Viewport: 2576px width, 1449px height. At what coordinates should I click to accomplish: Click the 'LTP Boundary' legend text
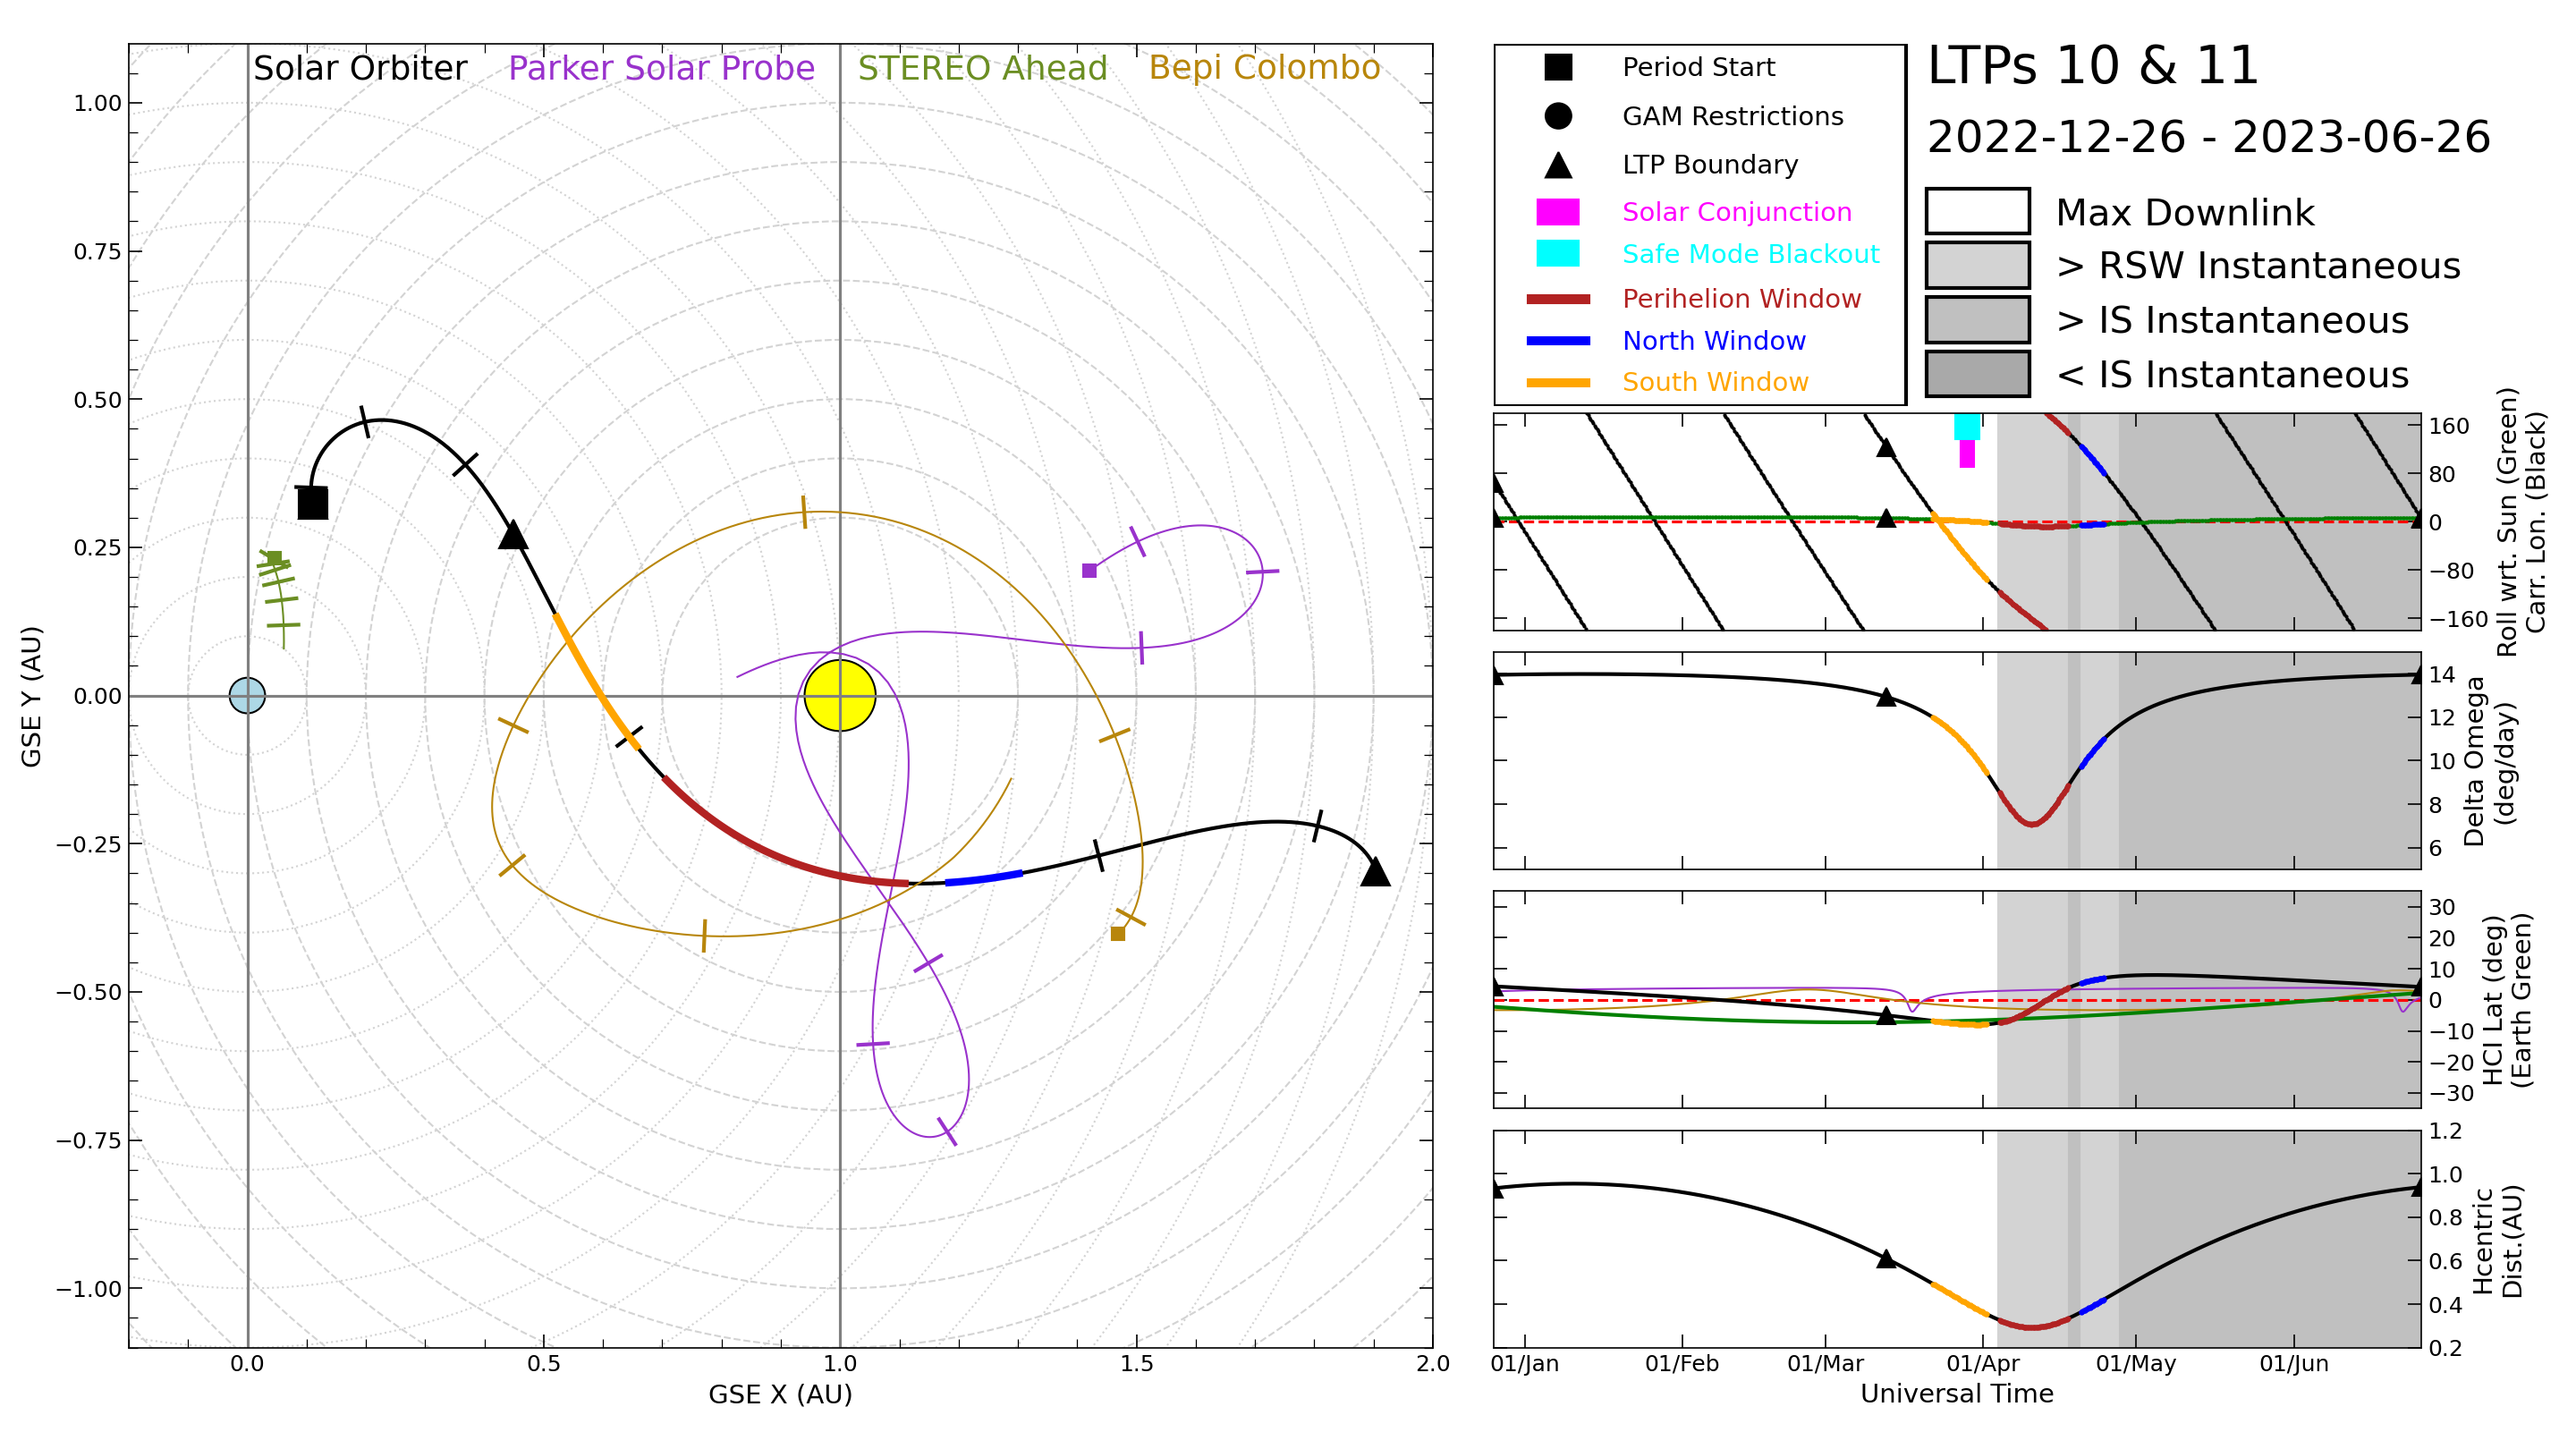point(1710,165)
